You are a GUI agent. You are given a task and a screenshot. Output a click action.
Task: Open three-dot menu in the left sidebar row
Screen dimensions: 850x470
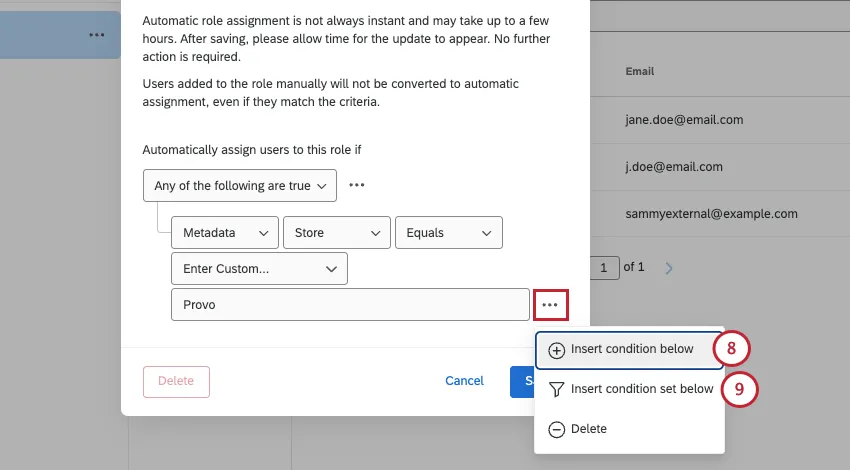pos(96,35)
